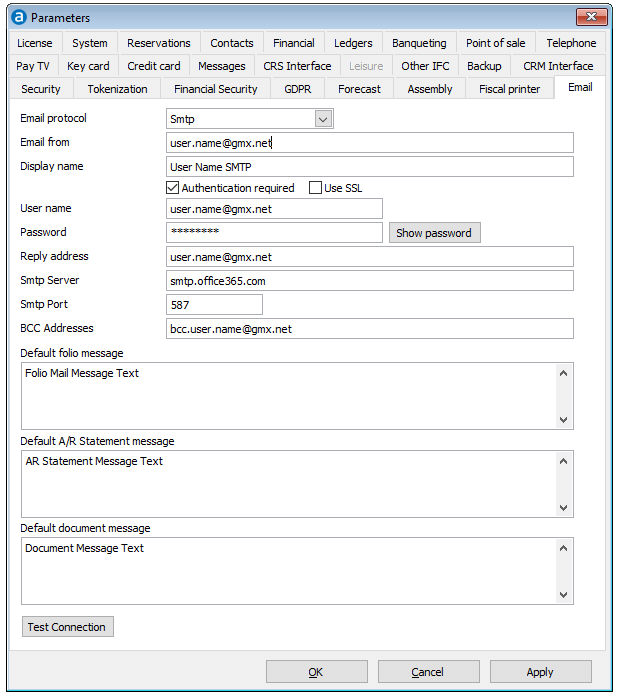The width and height of the screenshot is (617, 697).
Task: Select the GDPR tab
Action: pyautogui.click(x=297, y=89)
